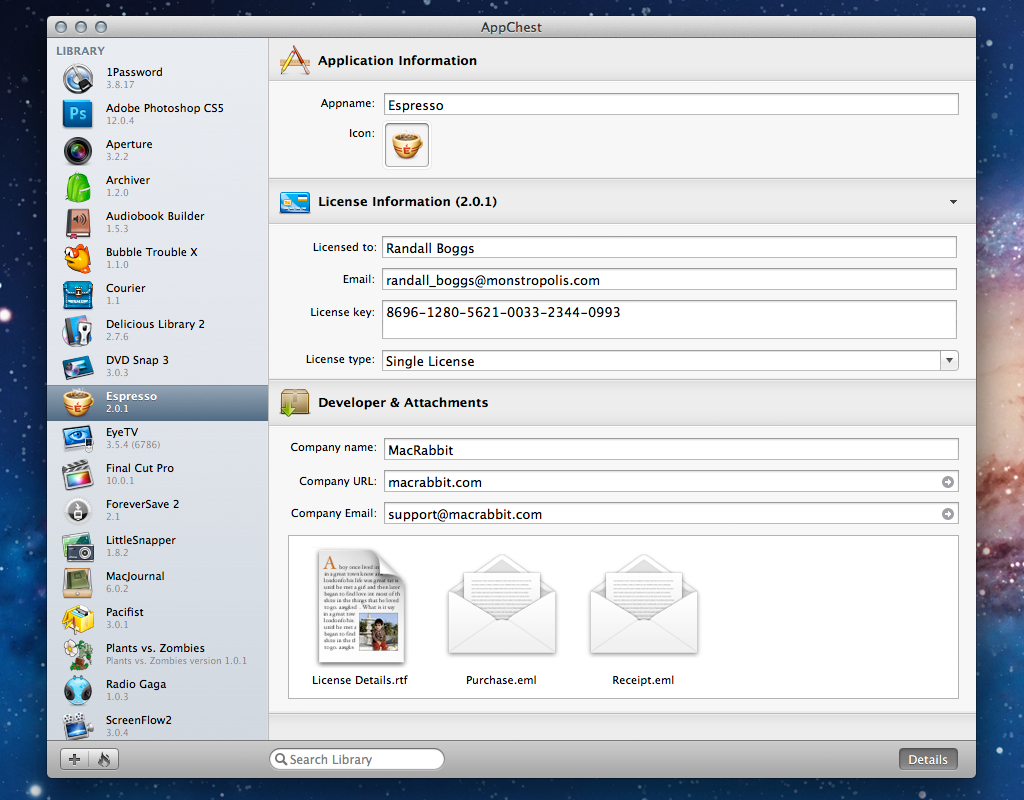
Task: Add new app with the plus button
Action: pos(74,759)
